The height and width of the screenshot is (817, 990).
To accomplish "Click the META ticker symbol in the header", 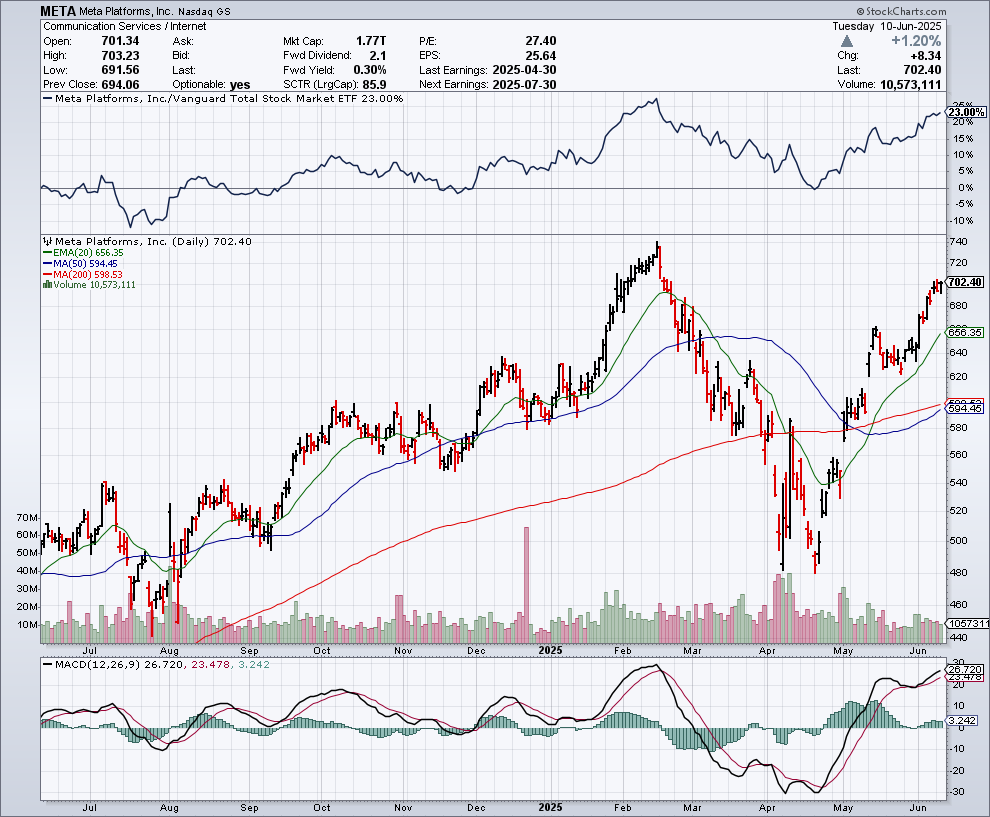I will (x=59, y=11).
